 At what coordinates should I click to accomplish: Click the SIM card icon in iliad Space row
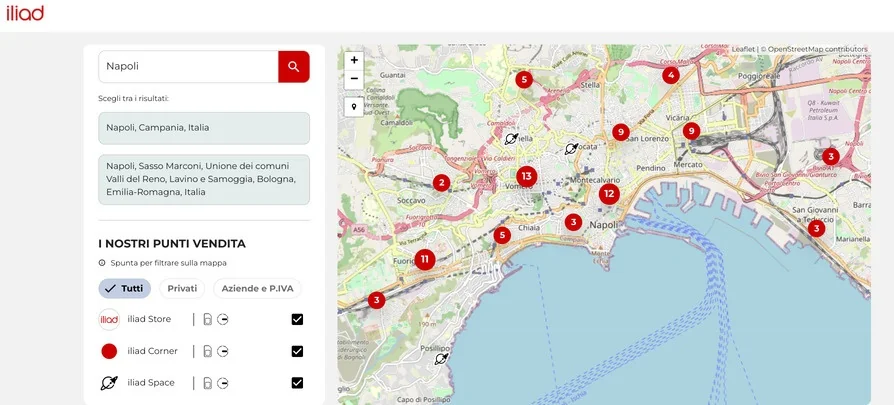[208, 383]
